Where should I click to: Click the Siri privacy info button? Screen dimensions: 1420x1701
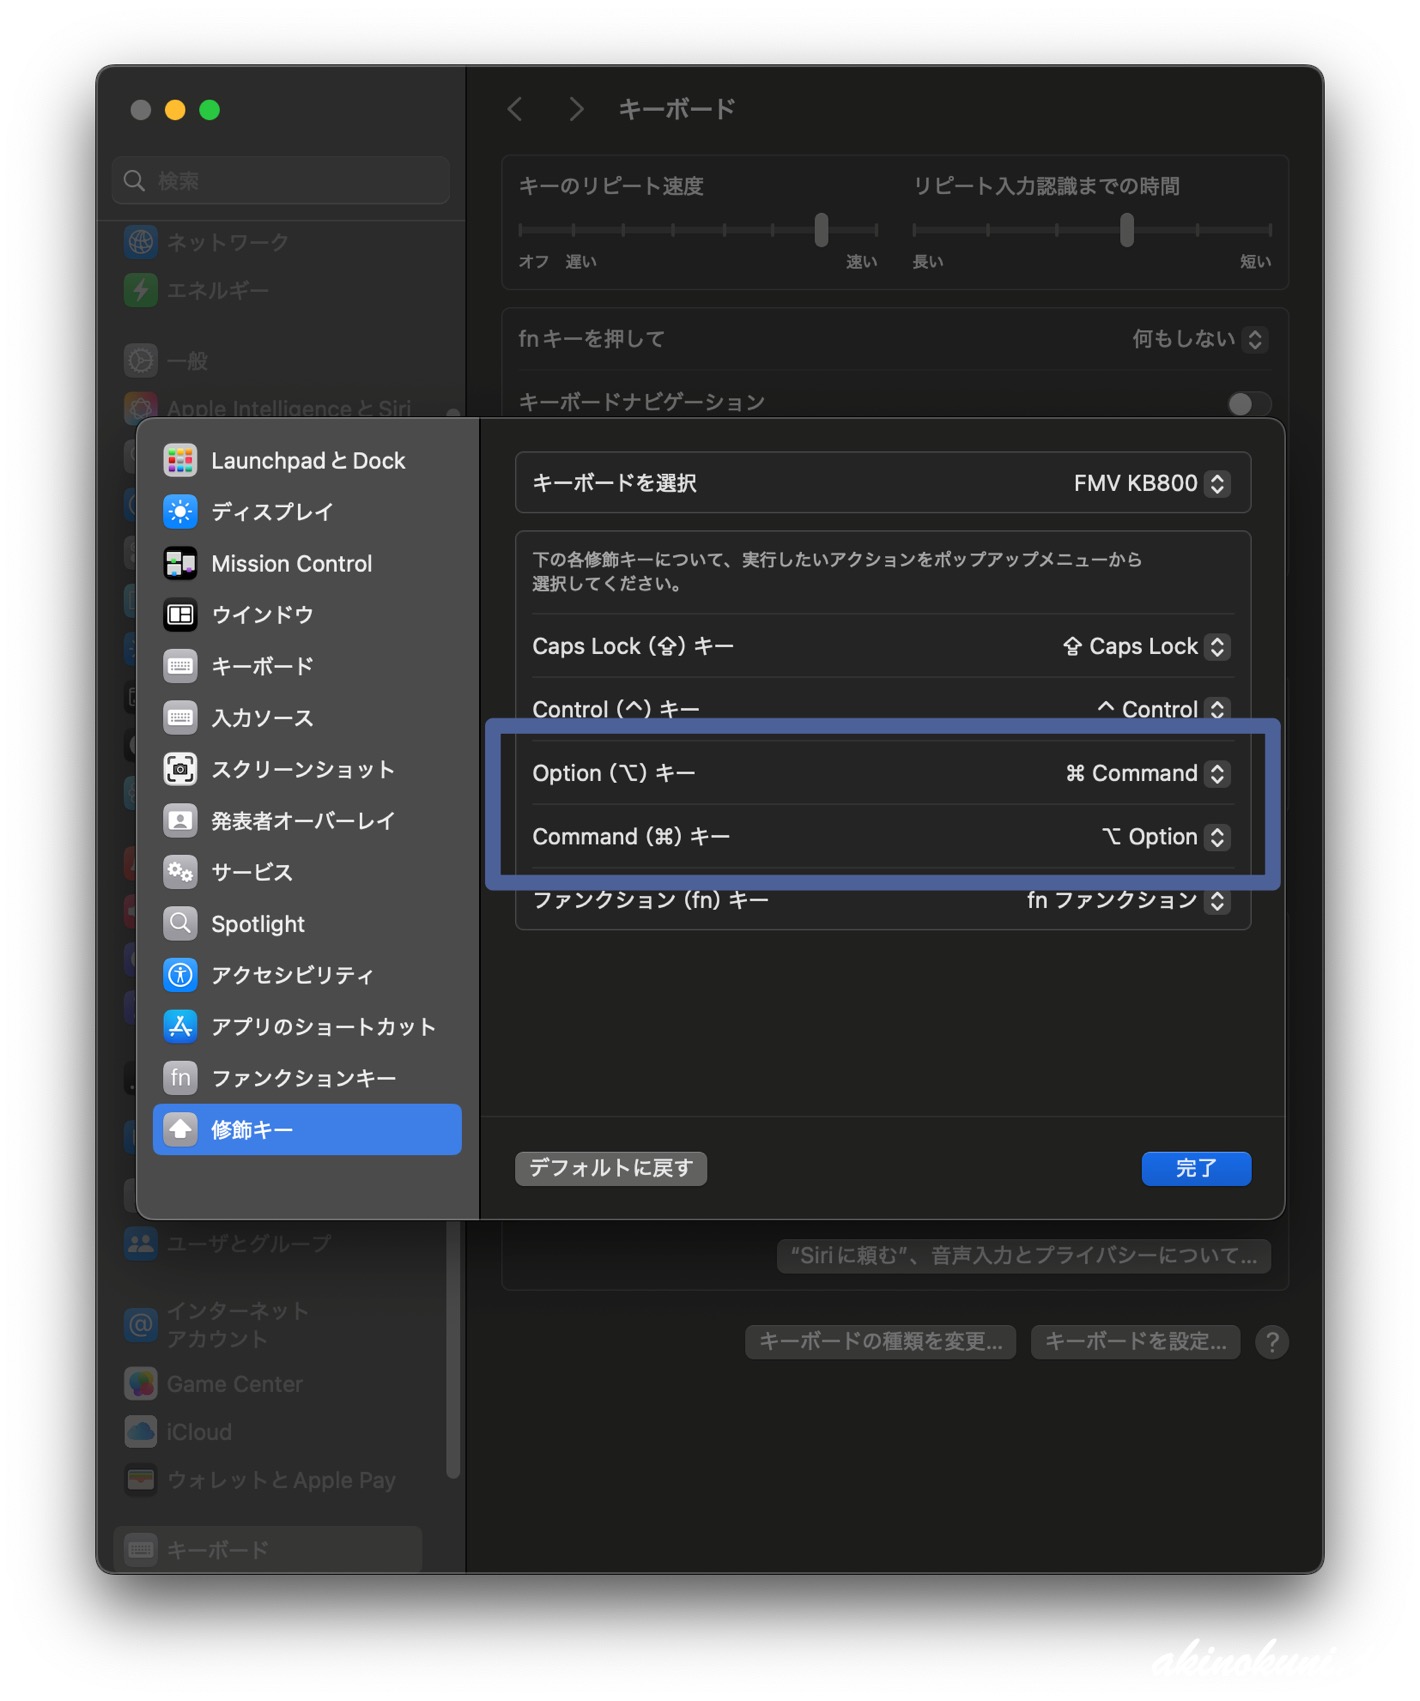(1024, 1256)
